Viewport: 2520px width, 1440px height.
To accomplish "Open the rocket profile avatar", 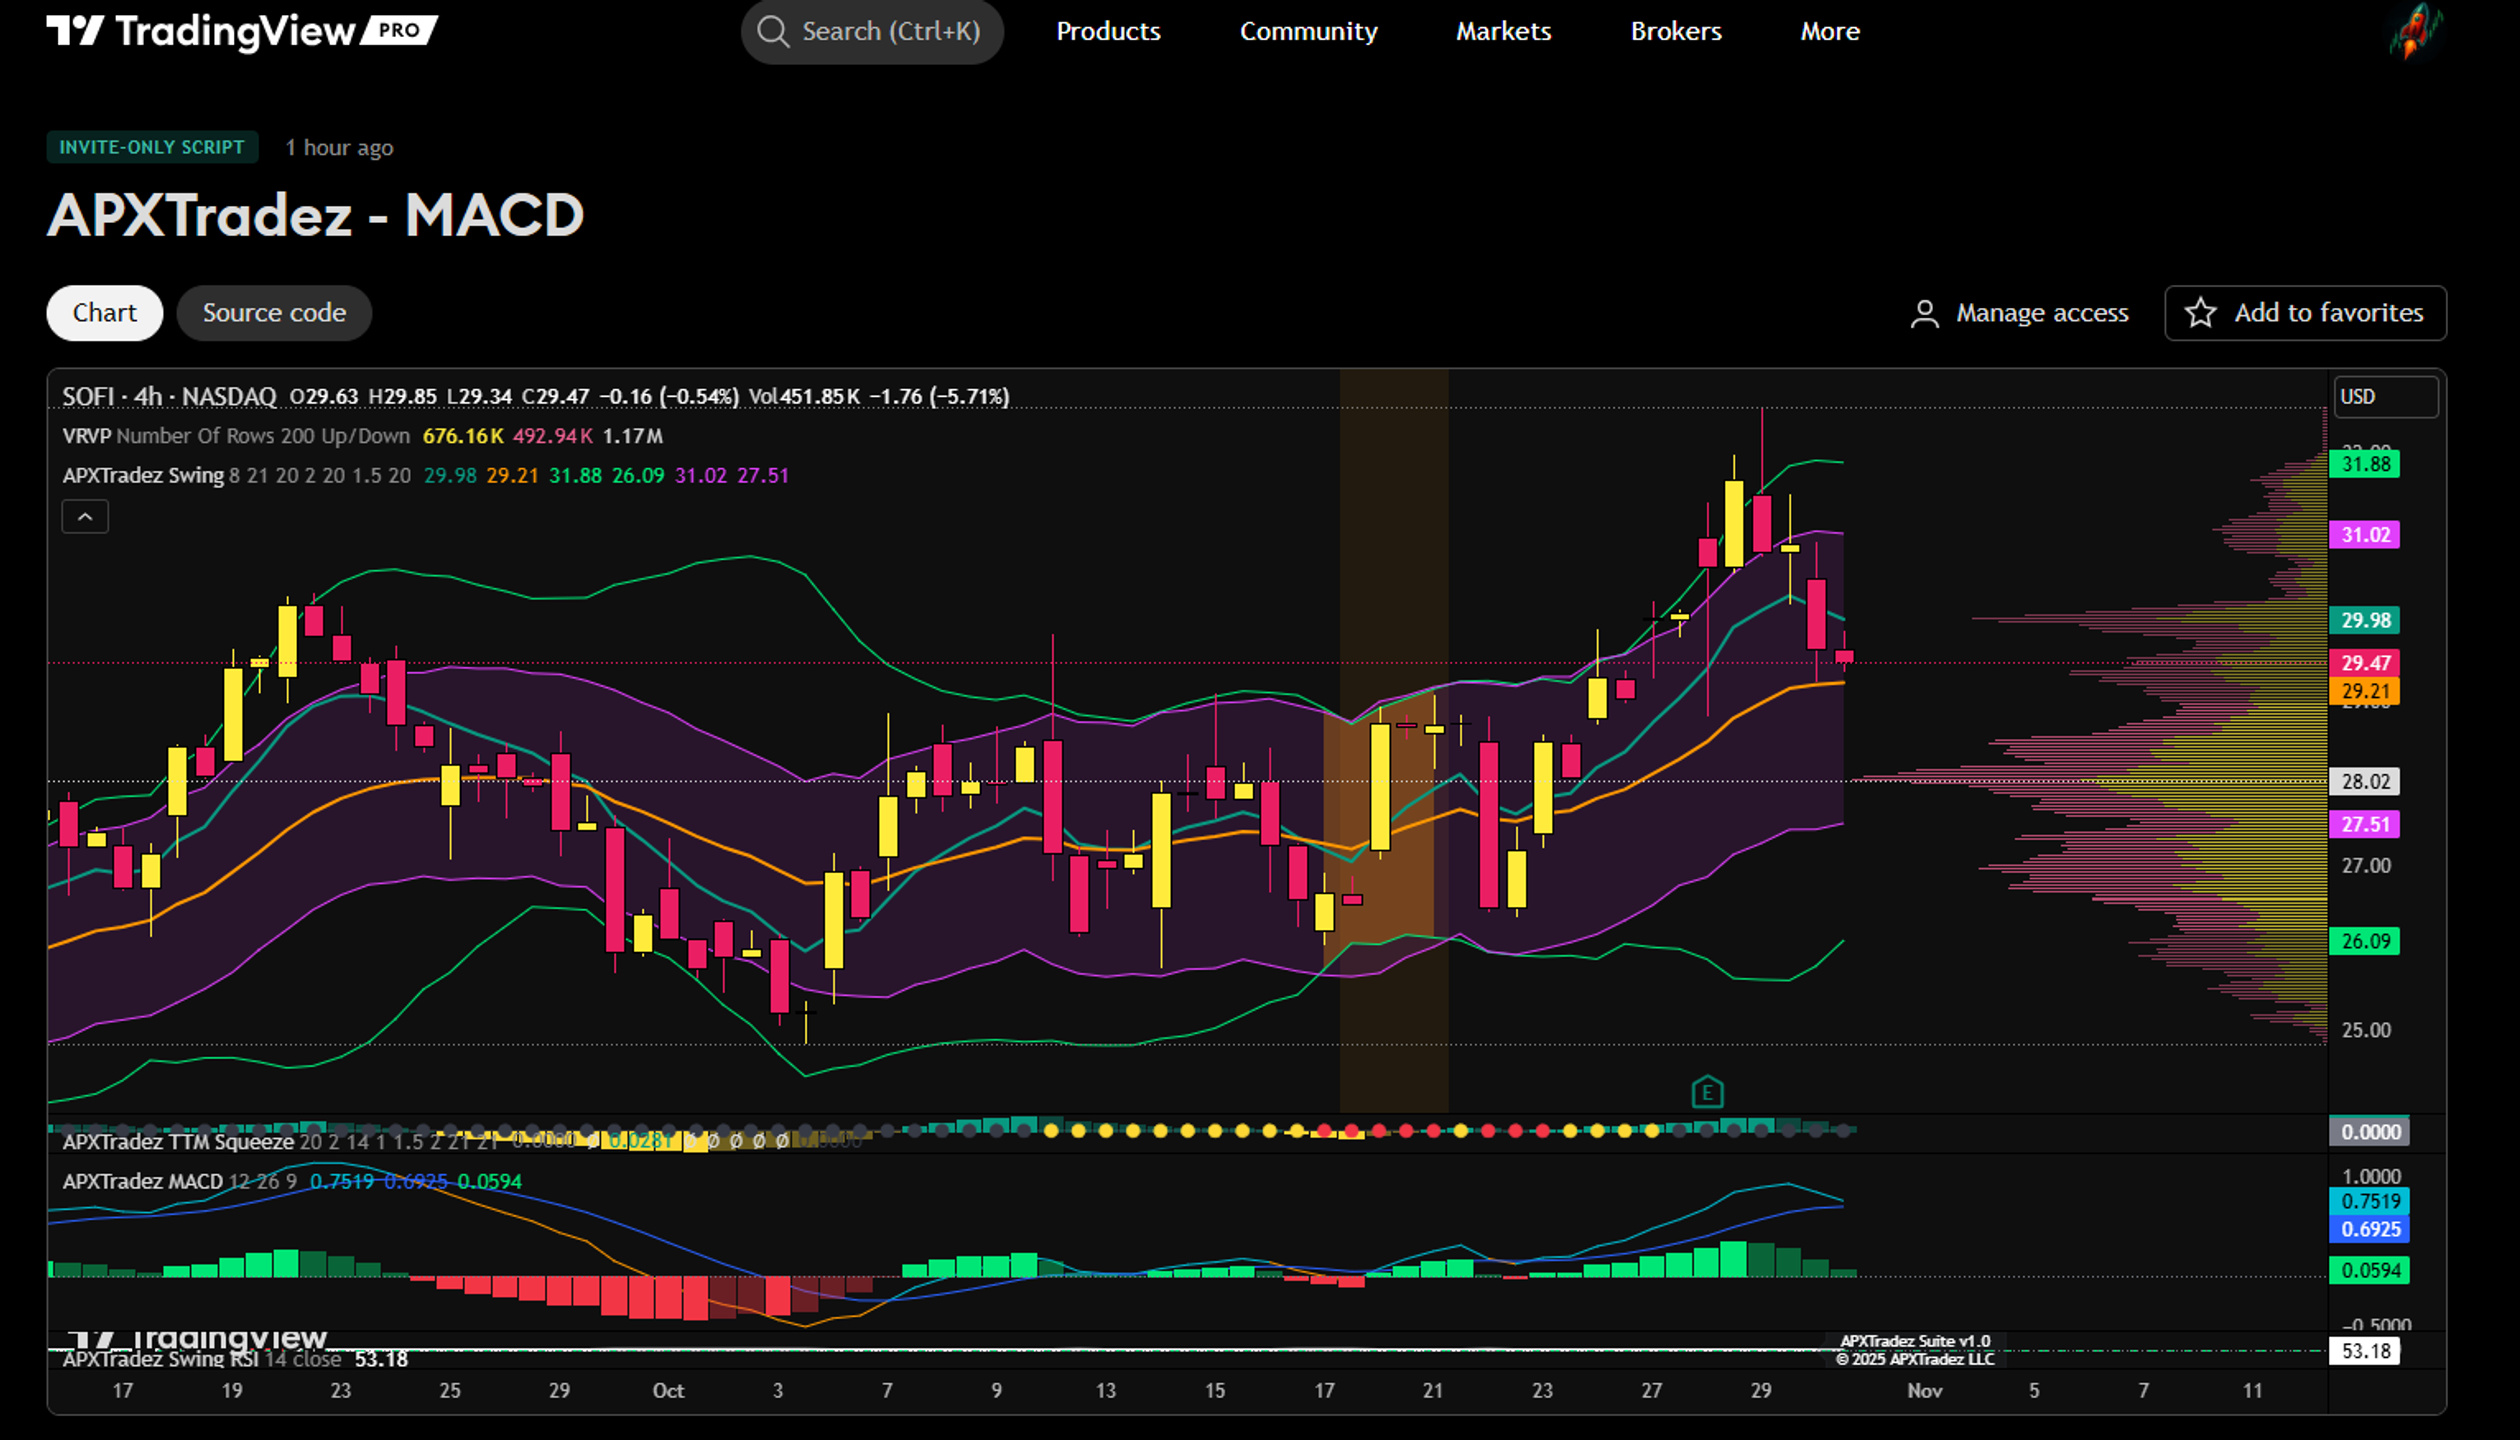I will 2415,31.
